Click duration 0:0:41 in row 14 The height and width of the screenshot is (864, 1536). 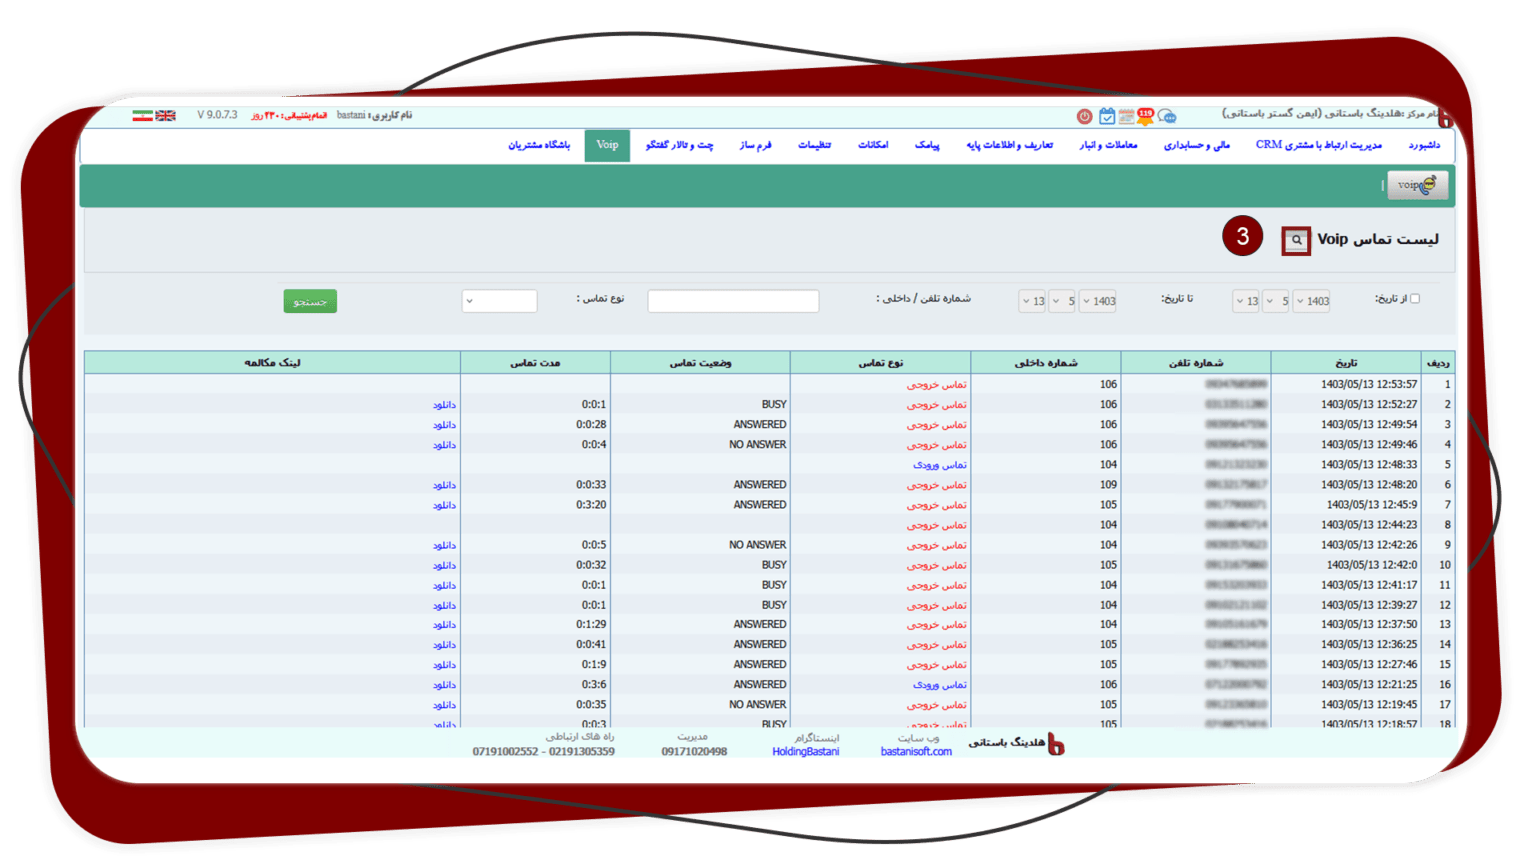[x=591, y=645]
